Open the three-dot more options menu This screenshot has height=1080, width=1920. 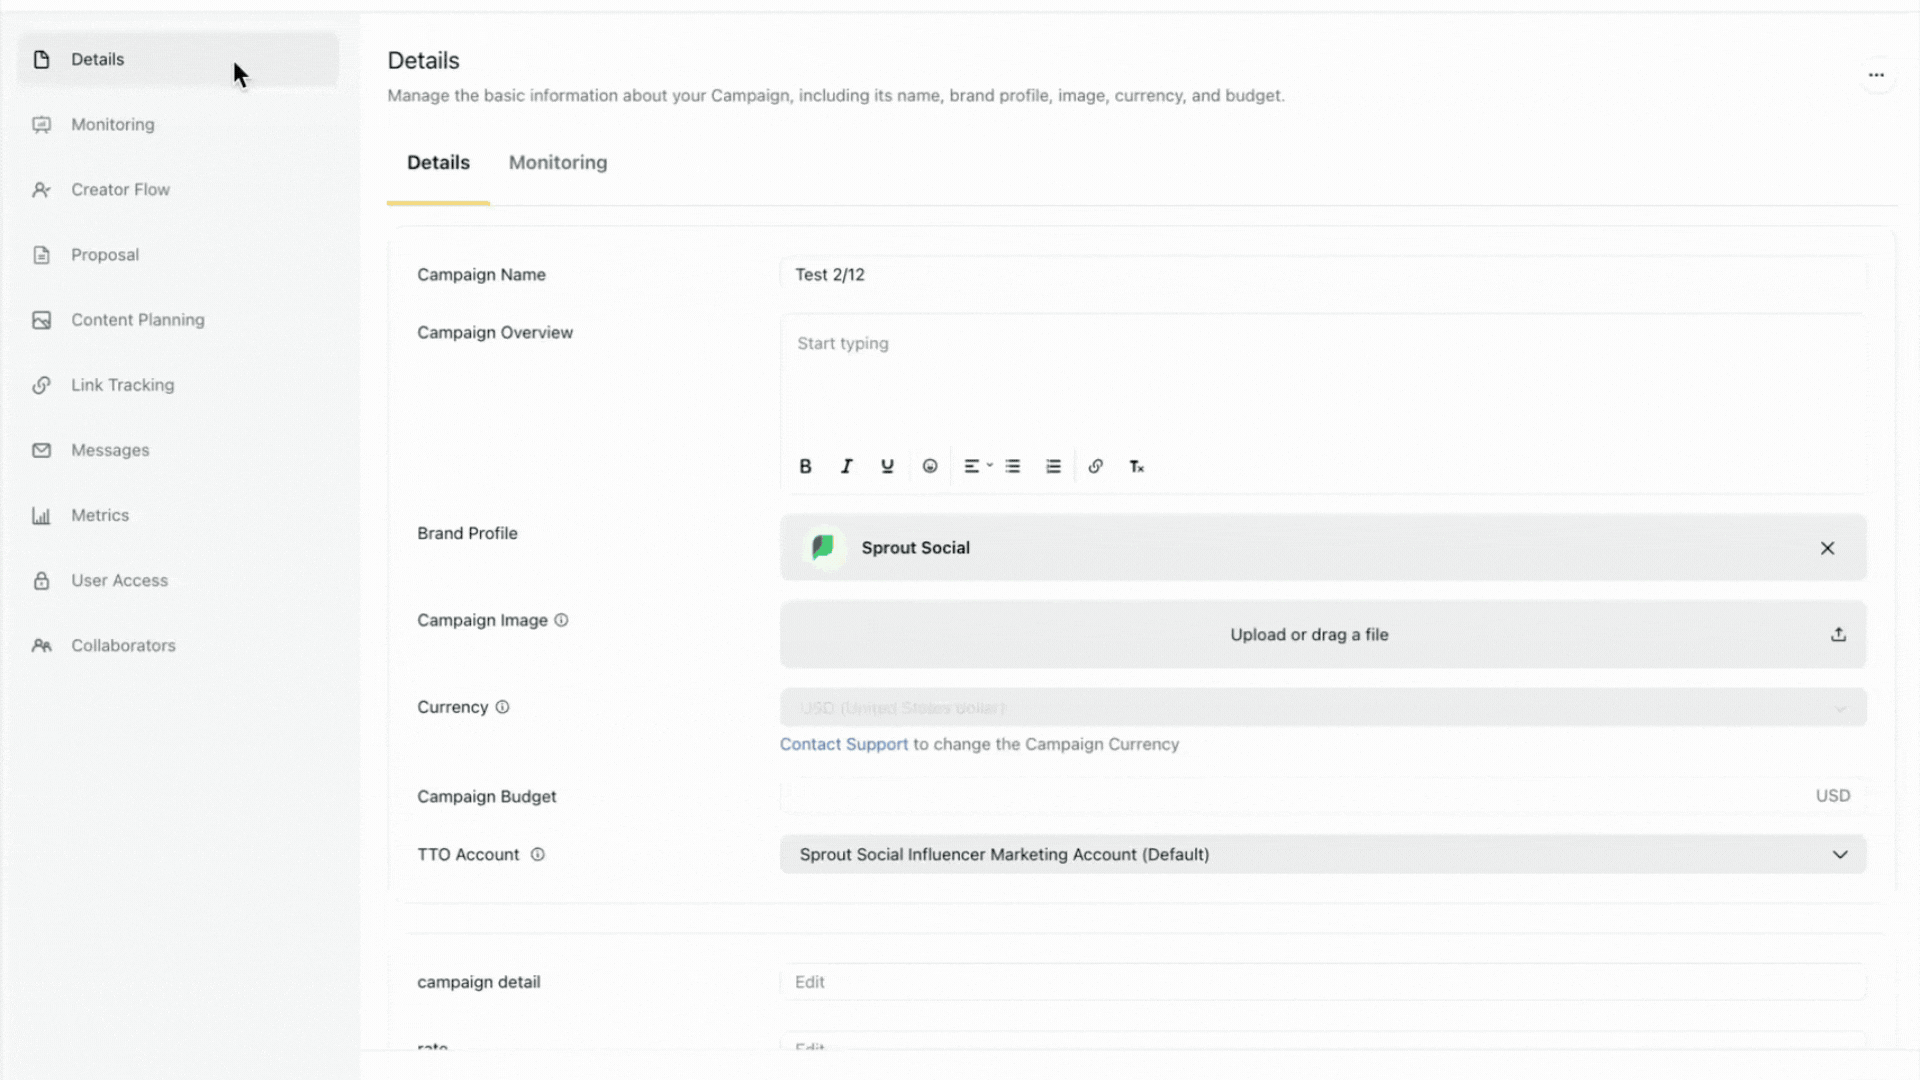point(1876,75)
